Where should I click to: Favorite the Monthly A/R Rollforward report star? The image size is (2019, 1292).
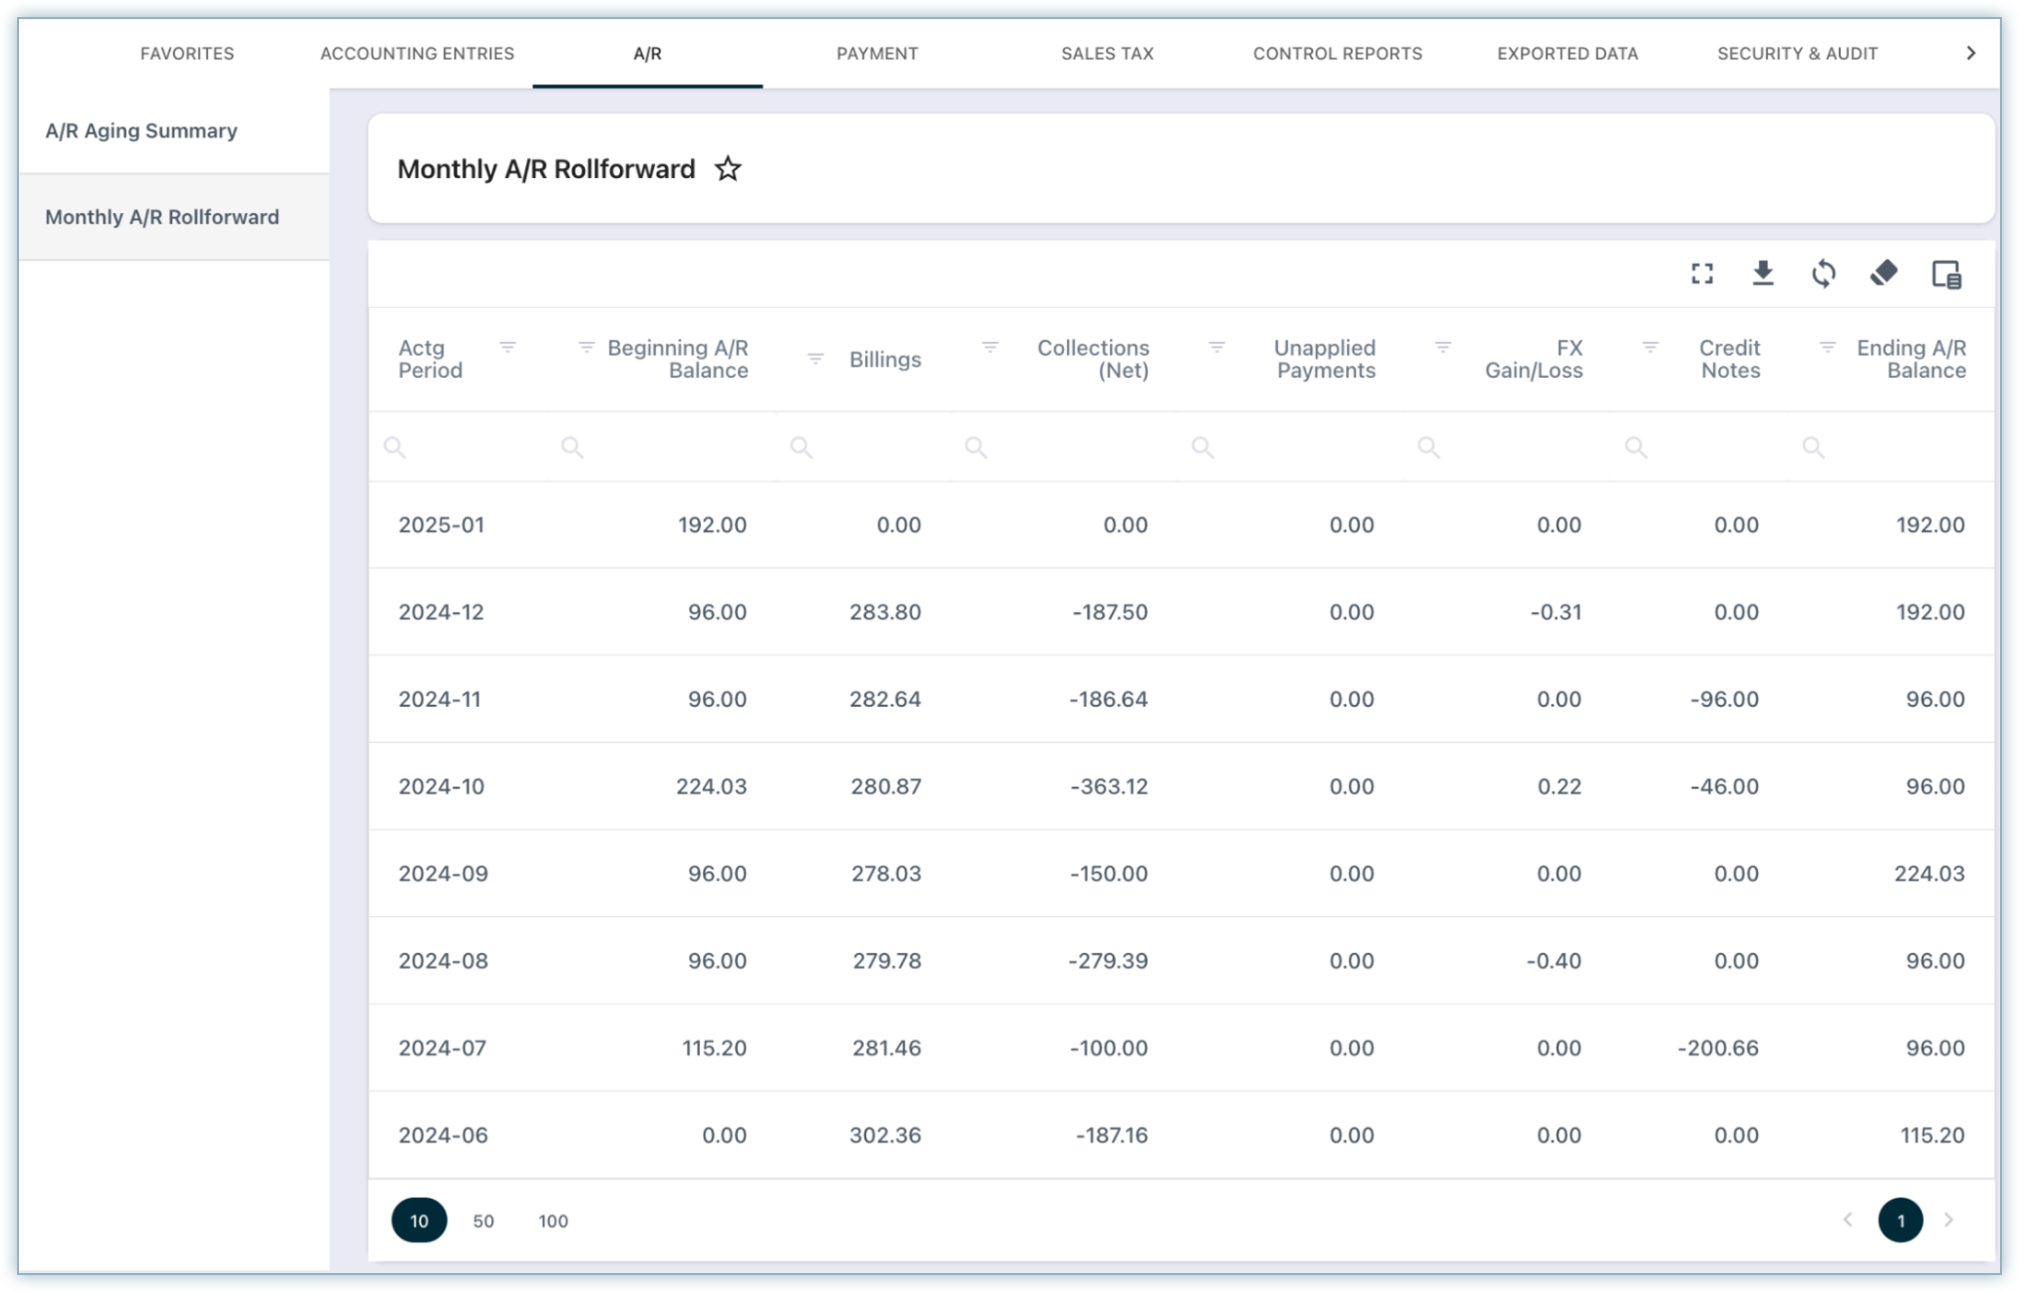[x=728, y=169]
